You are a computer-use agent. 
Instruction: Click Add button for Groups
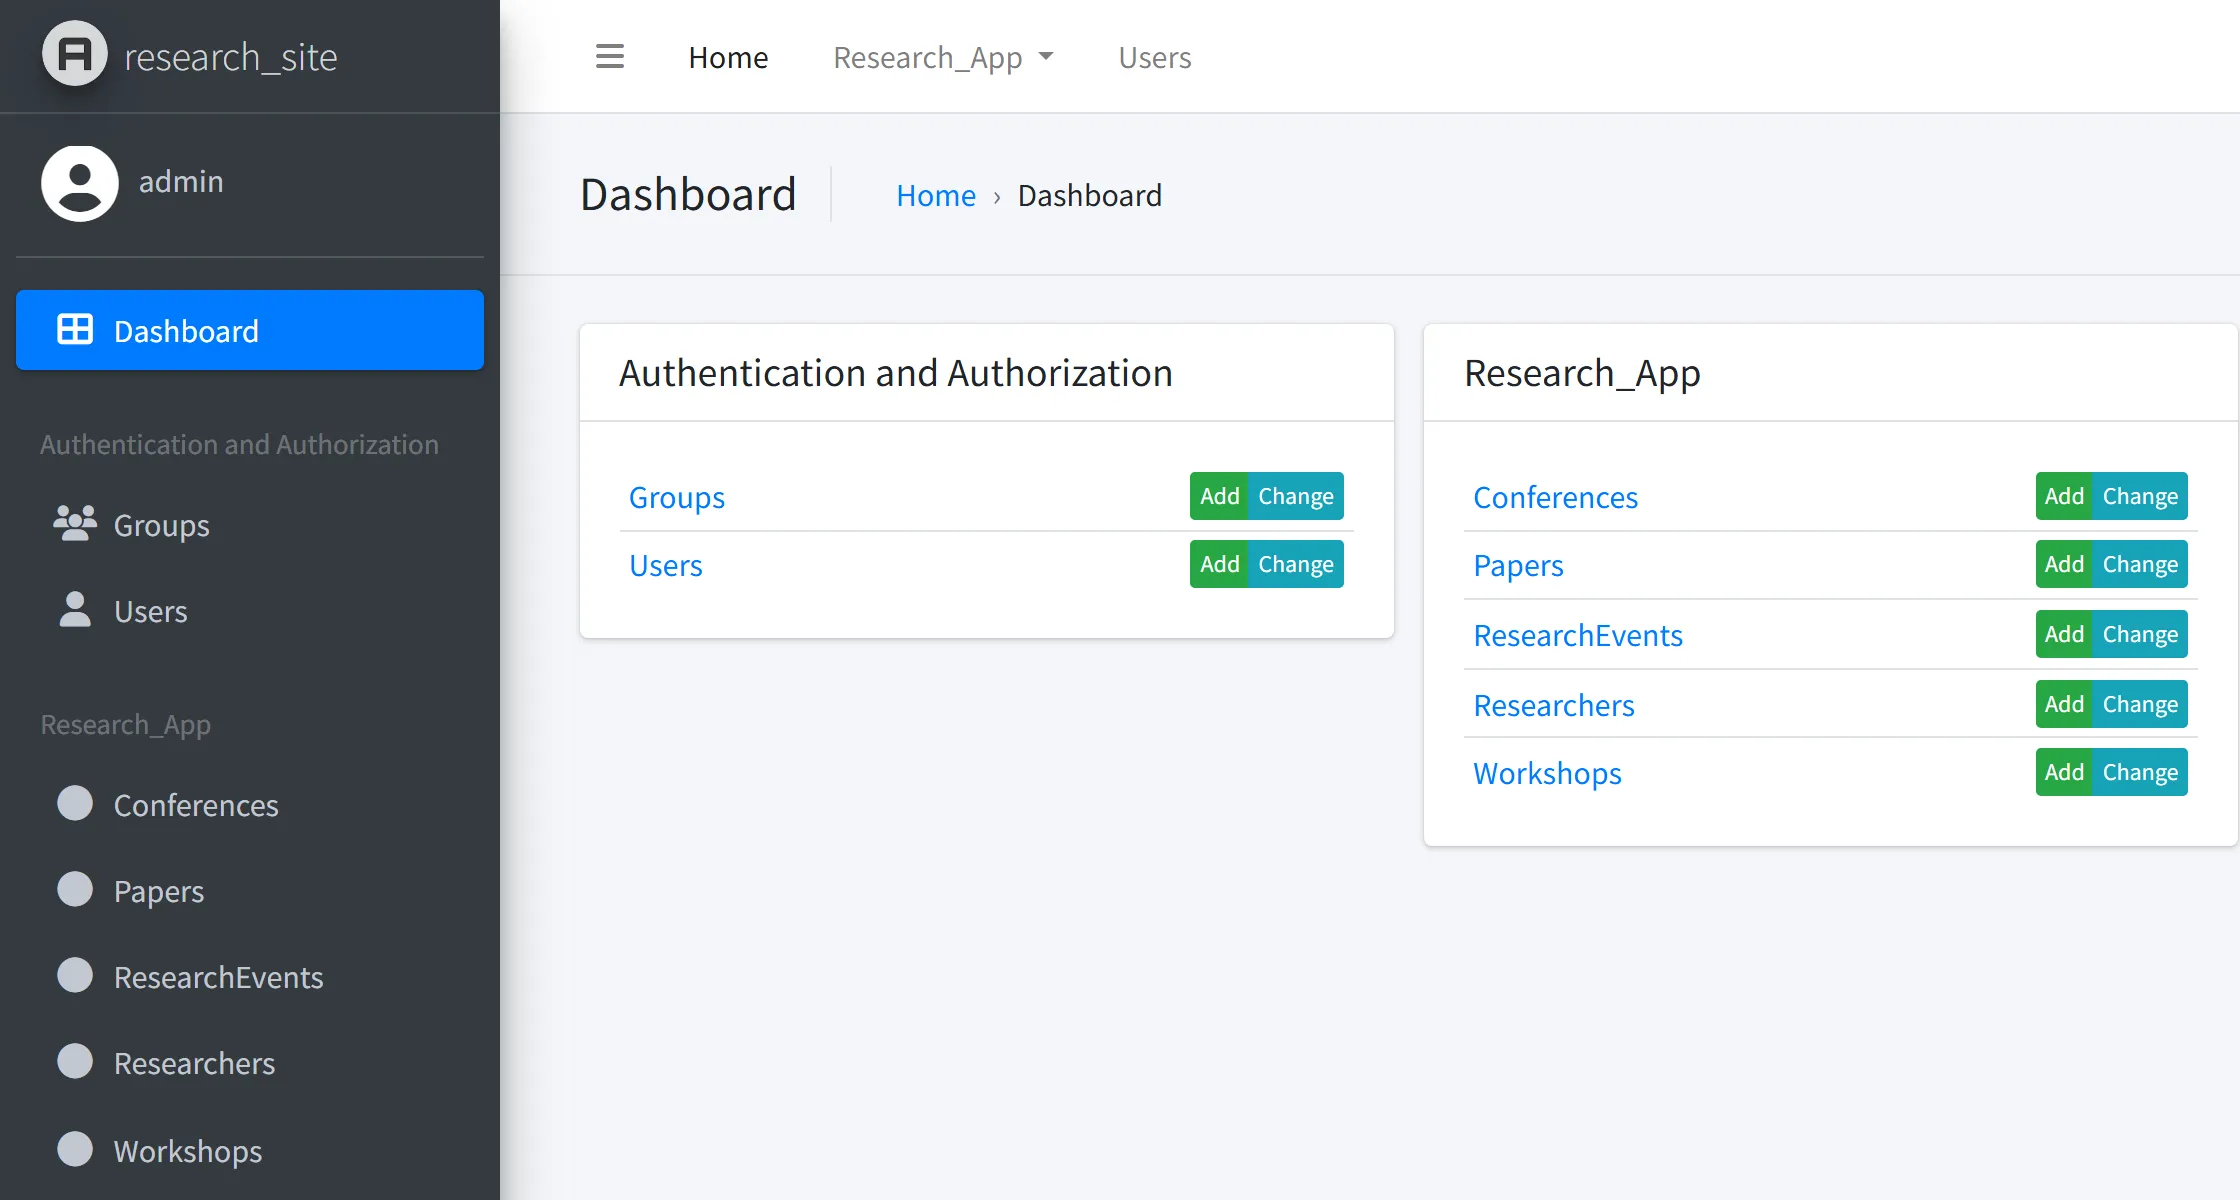(x=1219, y=496)
